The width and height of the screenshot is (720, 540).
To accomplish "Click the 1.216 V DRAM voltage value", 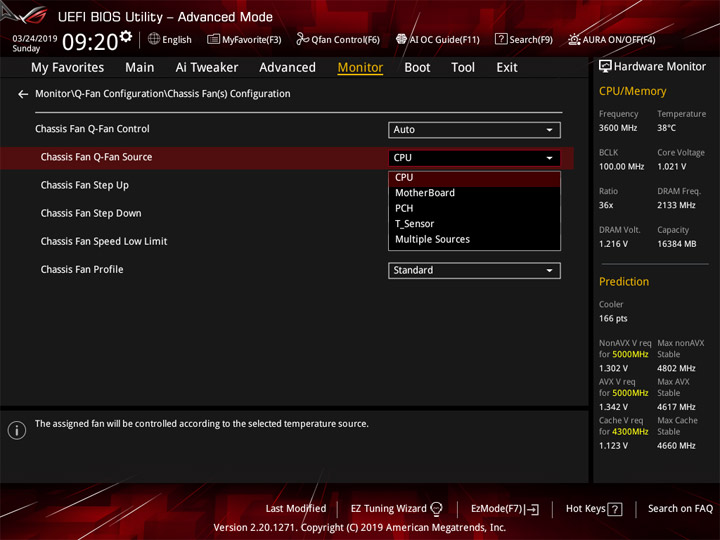I will [613, 244].
